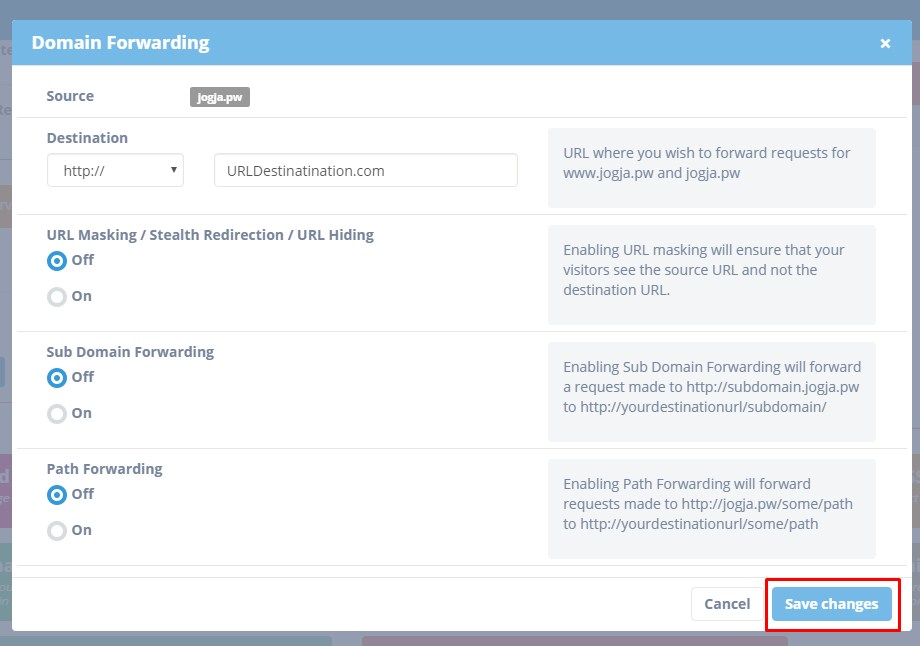The height and width of the screenshot is (646, 920).
Task: Enable Path Forwarding
Action: point(57,530)
